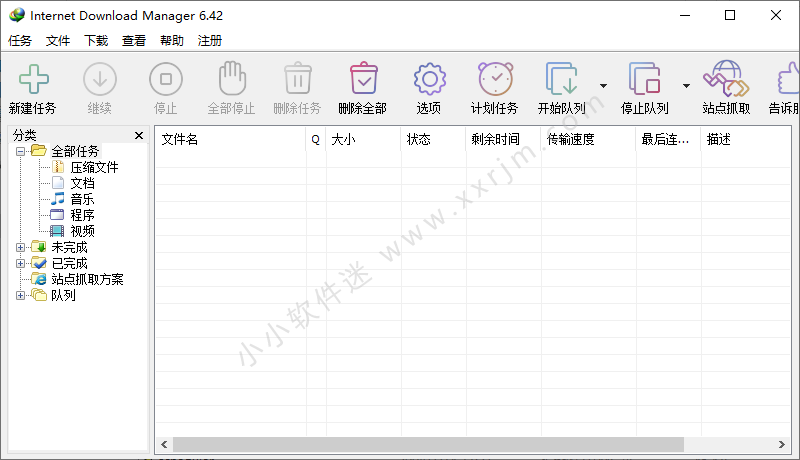The width and height of the screenshot is (800, 460).
Task: Expand the 已完成 tree node
Action: click(x=20, y=263)
